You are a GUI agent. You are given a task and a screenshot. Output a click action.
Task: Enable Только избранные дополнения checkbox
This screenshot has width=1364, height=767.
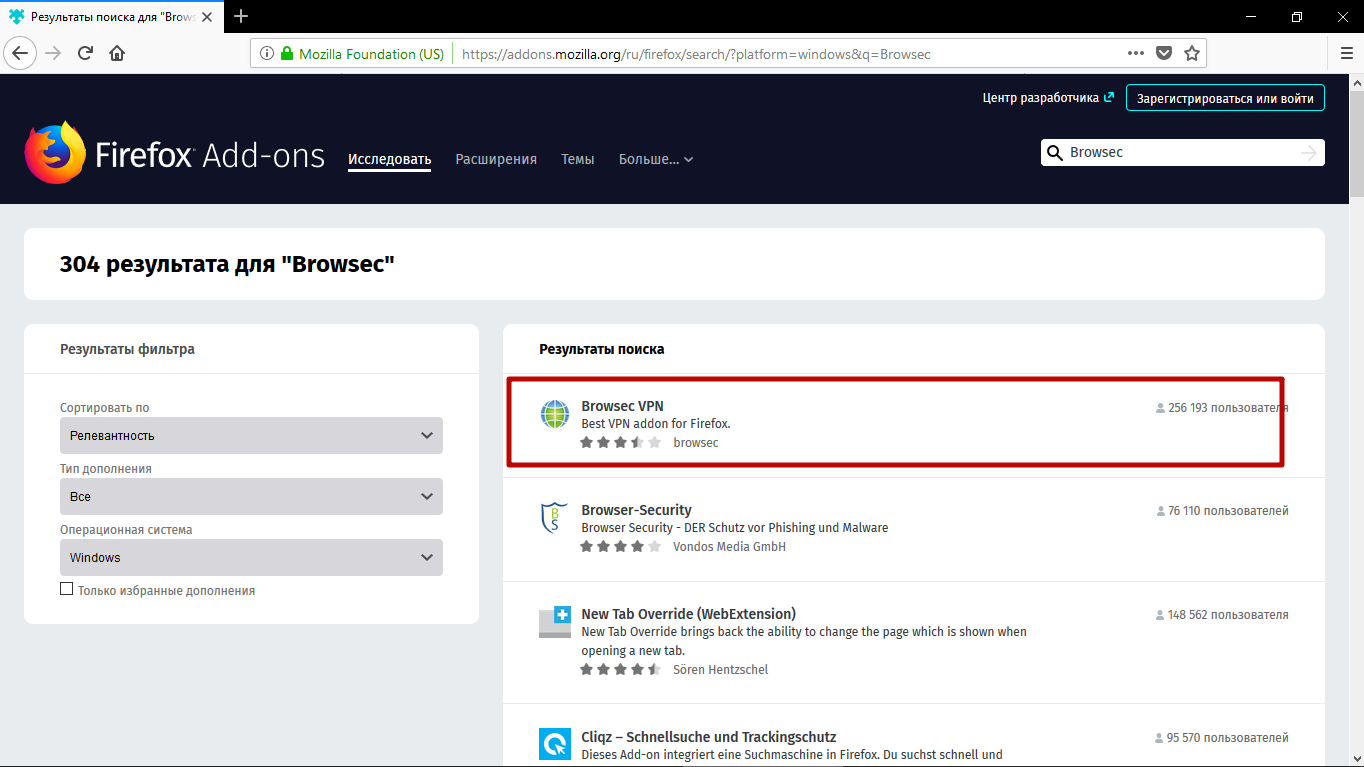click(67, 589)
